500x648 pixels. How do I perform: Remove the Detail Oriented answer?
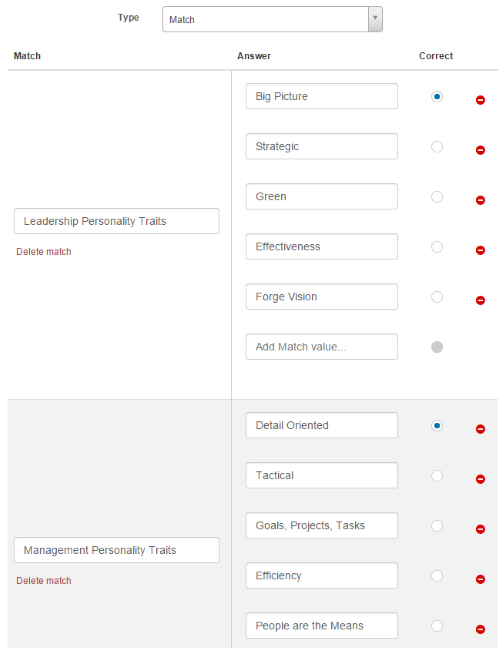tap(480, 429)
